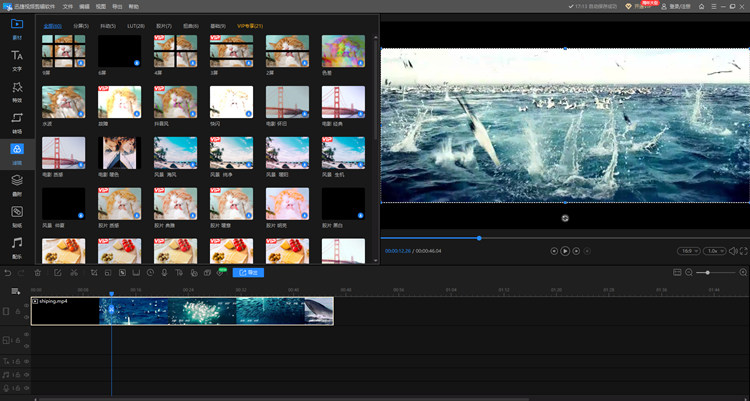This screenshot has height=401, width=750.
Task: Toggle visibility eye on the video track
Action: pos(27,305)
